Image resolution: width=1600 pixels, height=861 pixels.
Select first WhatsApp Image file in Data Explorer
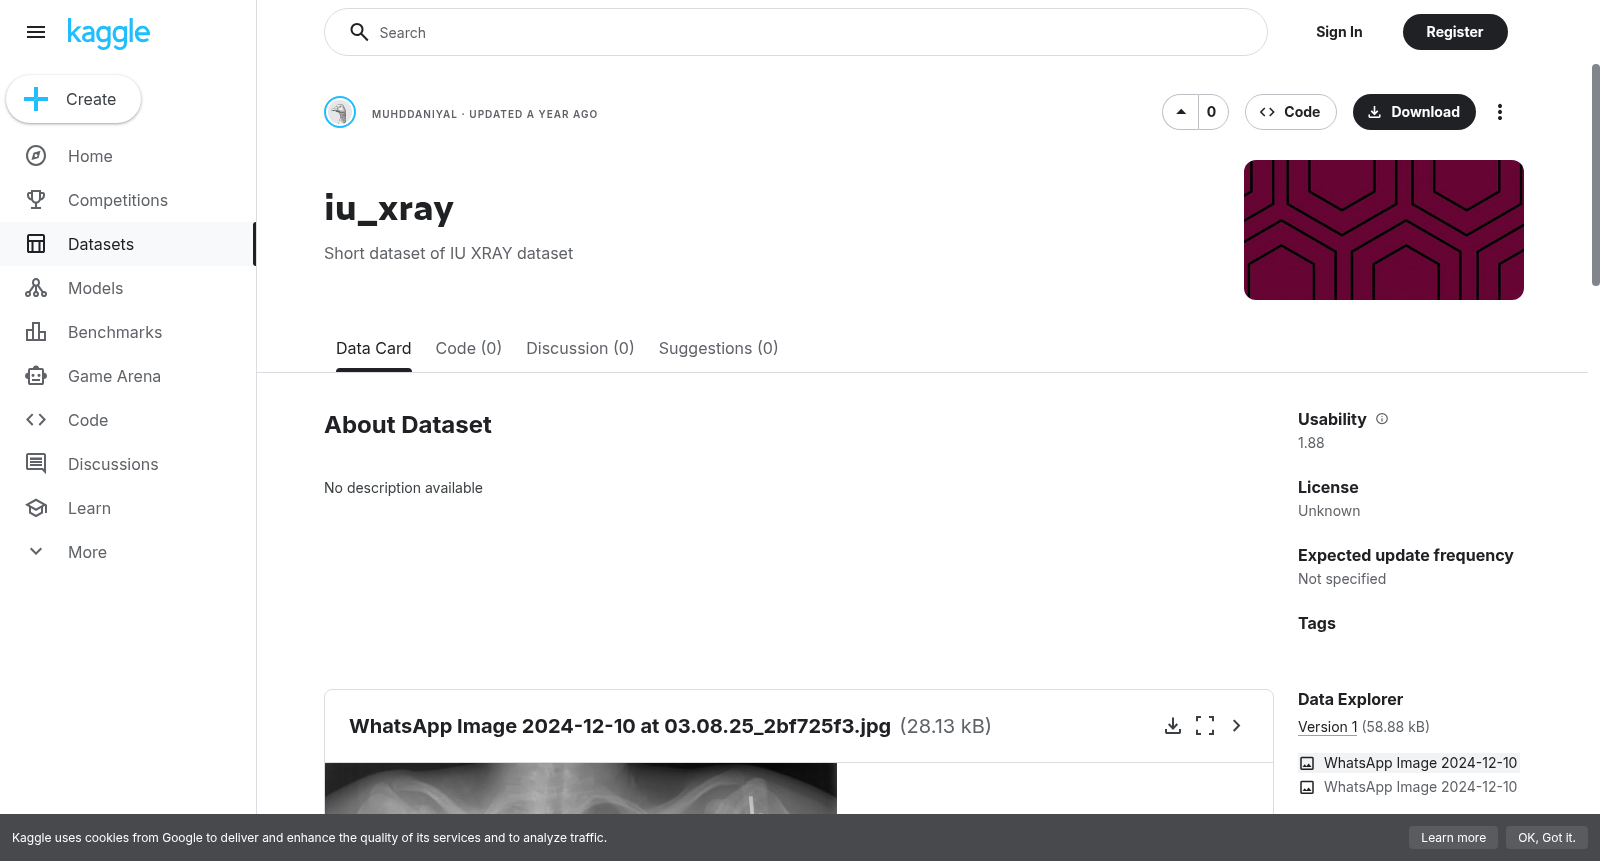(x=1408, y=763)
